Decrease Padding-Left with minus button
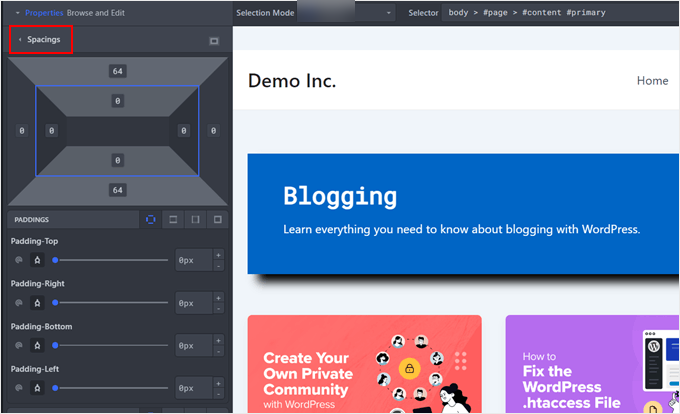The image size is (680, 414). pyautogui.click(x=219, y=394)
